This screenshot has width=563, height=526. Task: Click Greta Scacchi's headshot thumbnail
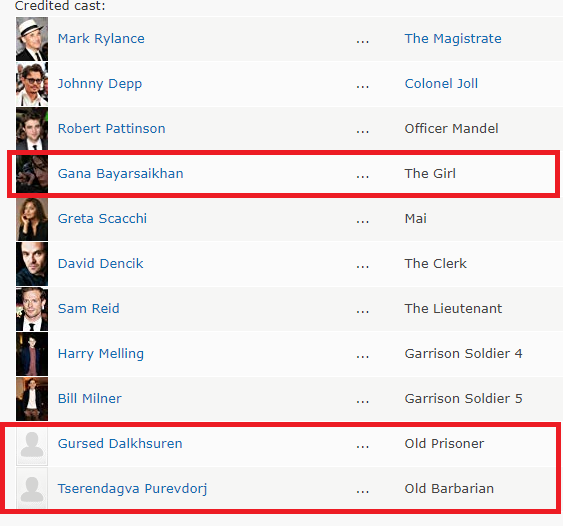coord(32,219)
